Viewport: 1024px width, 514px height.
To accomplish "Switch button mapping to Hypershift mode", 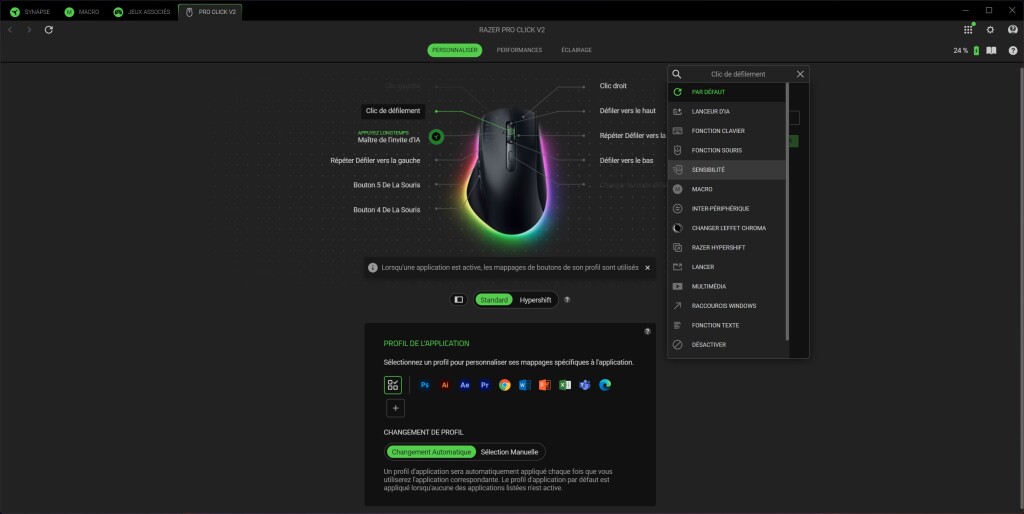I will [x=536, y=300].
